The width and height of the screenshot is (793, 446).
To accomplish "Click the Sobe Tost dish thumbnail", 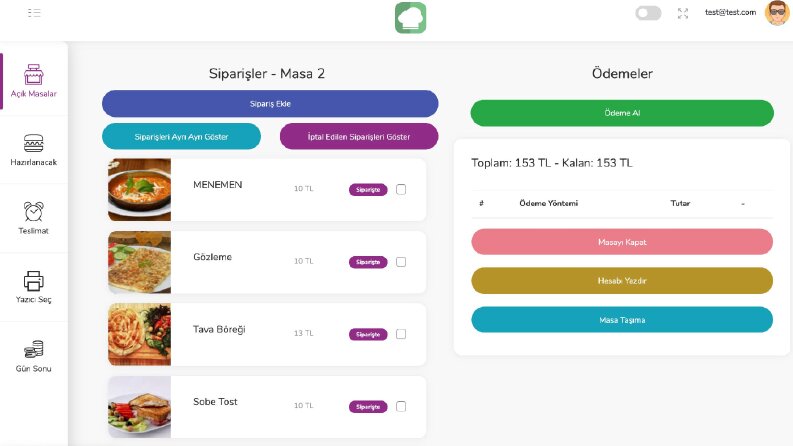I will tap(140, 407).
